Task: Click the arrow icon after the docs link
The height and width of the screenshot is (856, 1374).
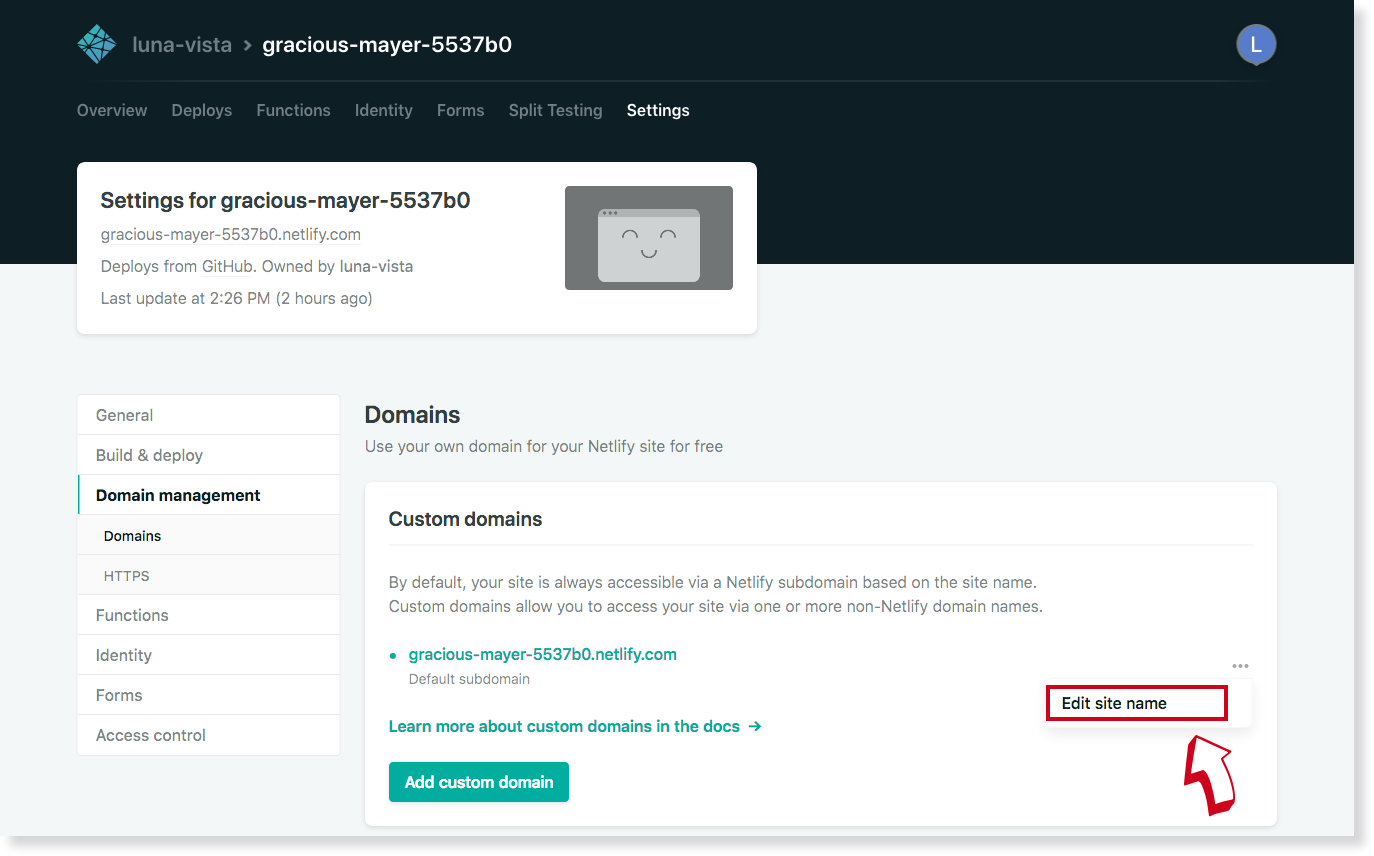Action: pos(756,726)
